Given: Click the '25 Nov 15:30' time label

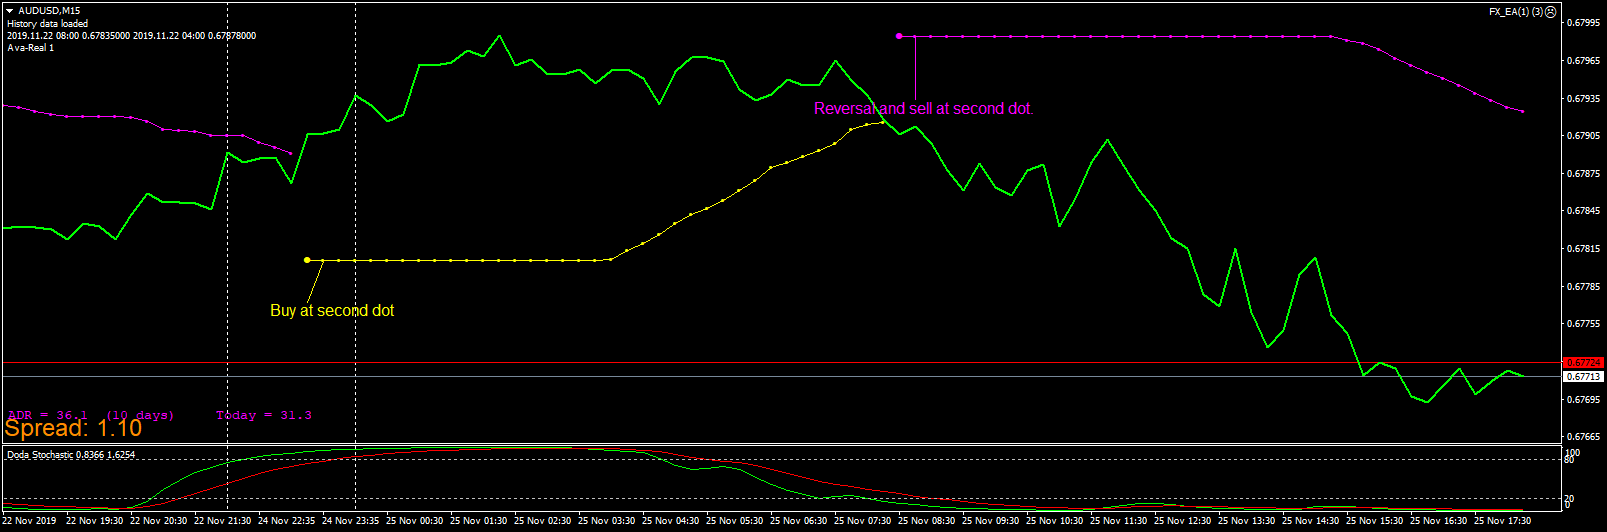Looking at the screenshot, I should 1375,520.
